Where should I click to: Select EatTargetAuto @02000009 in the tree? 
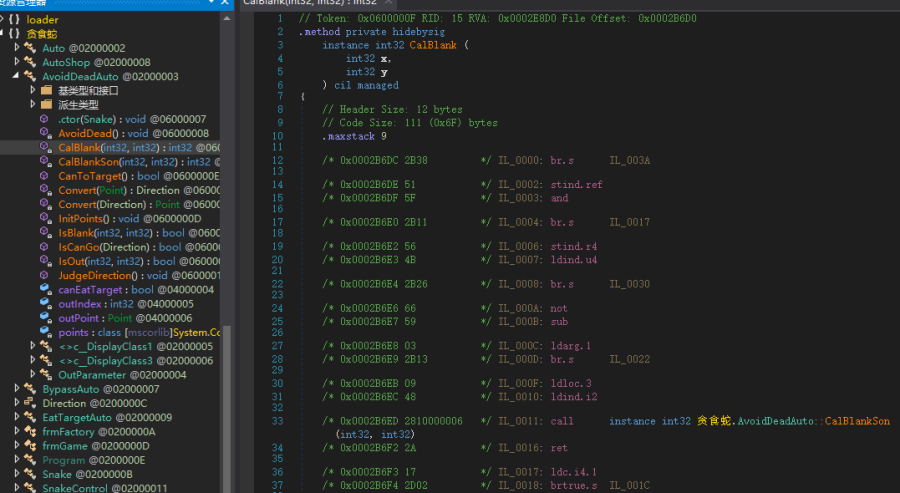pyautogui.click(x=107, y=418)
